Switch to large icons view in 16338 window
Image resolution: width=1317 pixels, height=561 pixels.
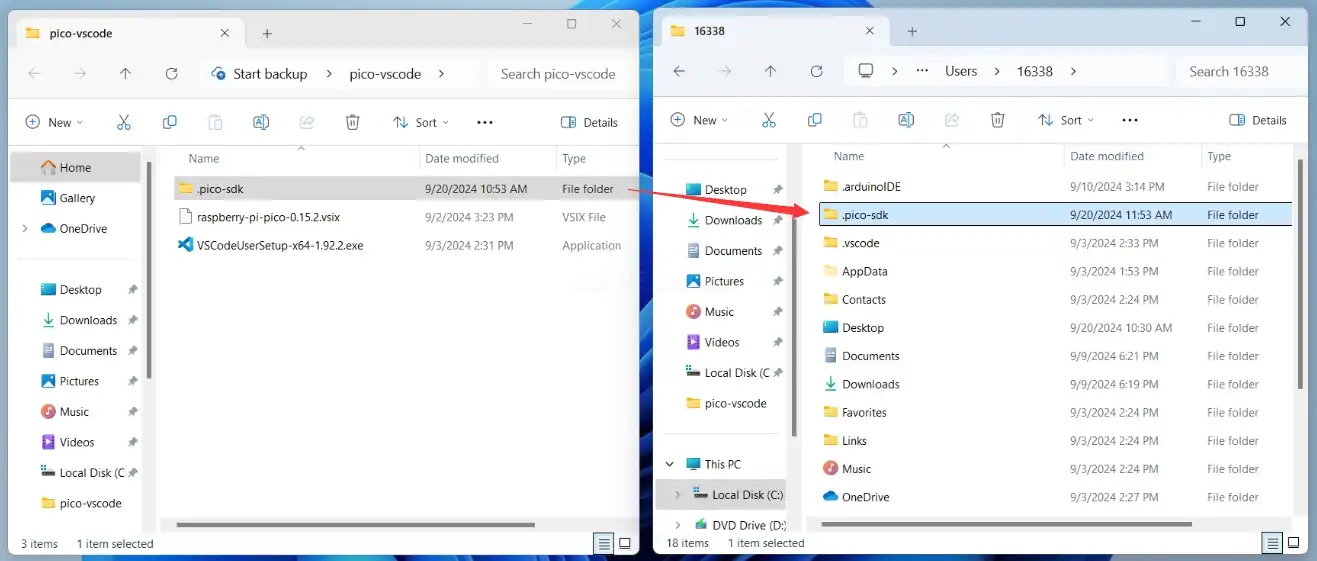[1294, 543]
